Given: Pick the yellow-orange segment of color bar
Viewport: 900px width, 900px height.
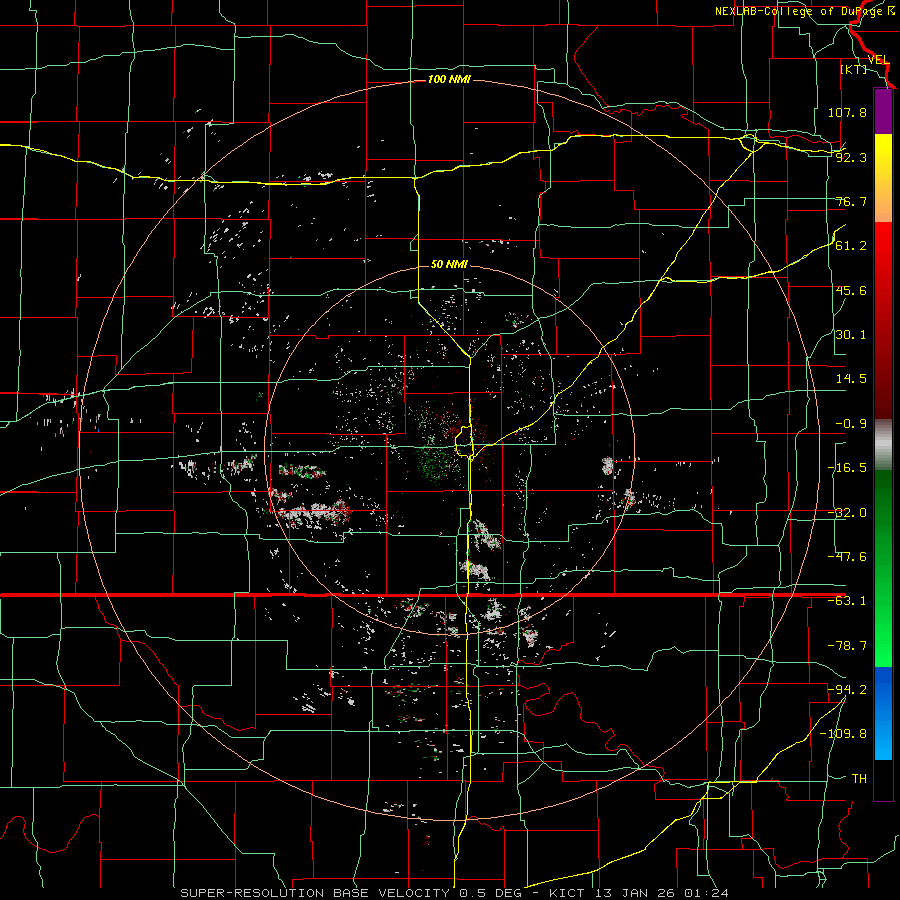Looking at the screenshot, I should point(883,178).
